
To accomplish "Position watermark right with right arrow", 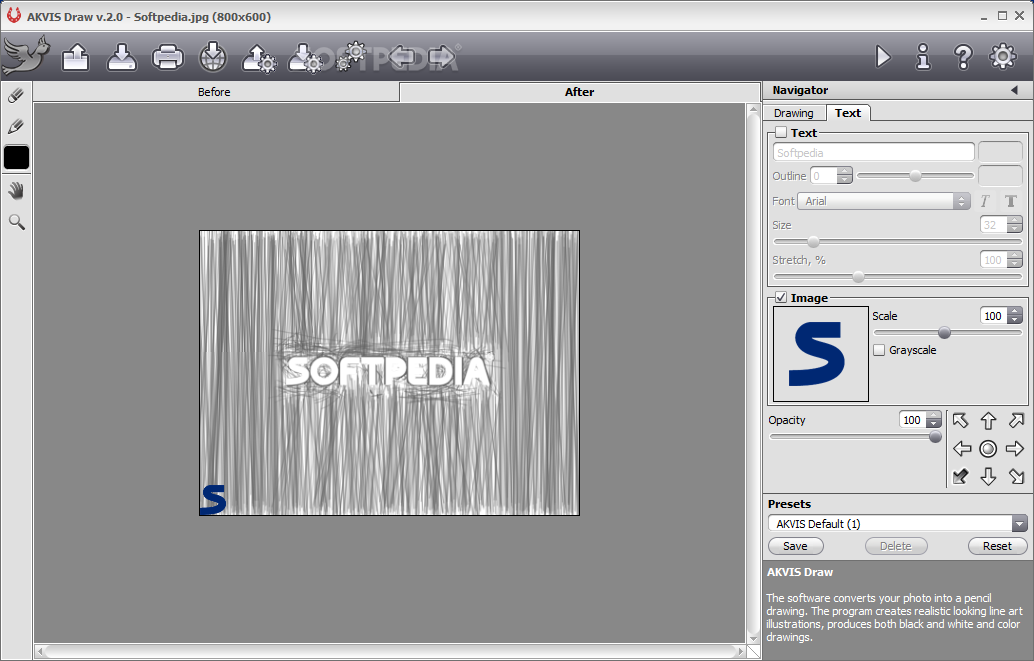I will coord(1015,449).
